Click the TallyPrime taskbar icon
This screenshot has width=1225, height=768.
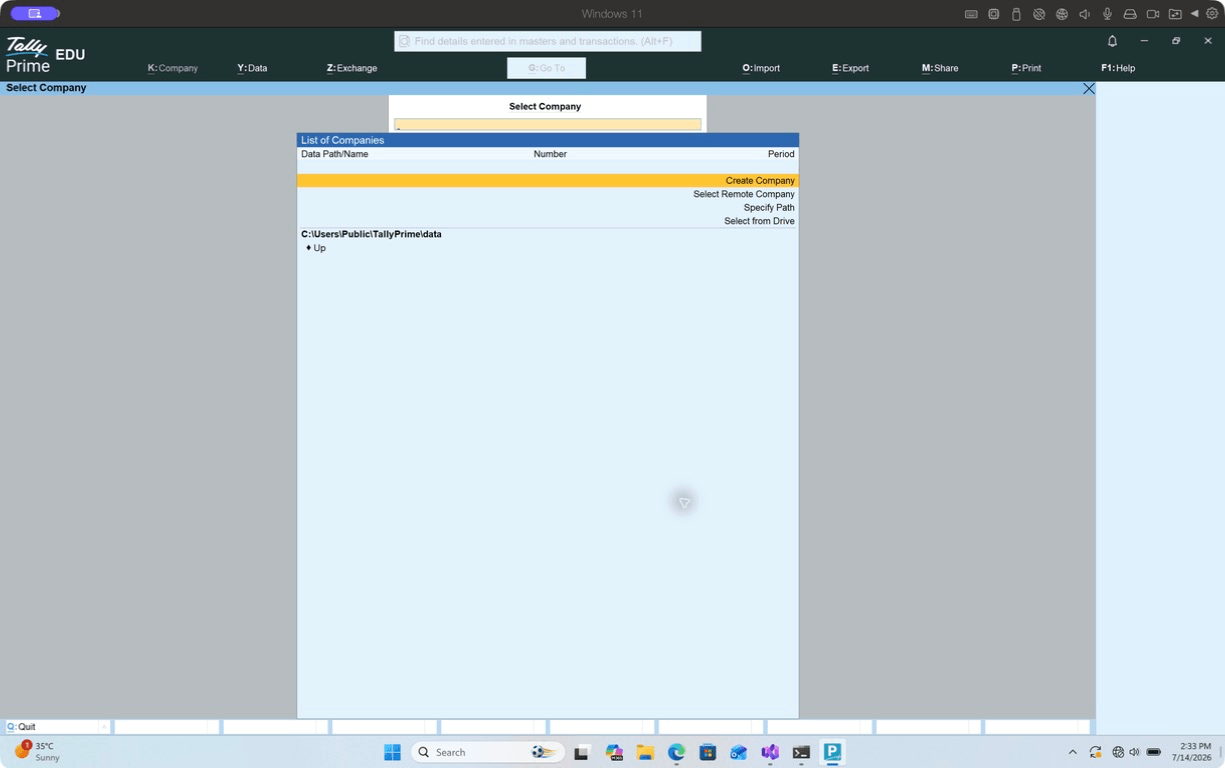tap(832, 752)
